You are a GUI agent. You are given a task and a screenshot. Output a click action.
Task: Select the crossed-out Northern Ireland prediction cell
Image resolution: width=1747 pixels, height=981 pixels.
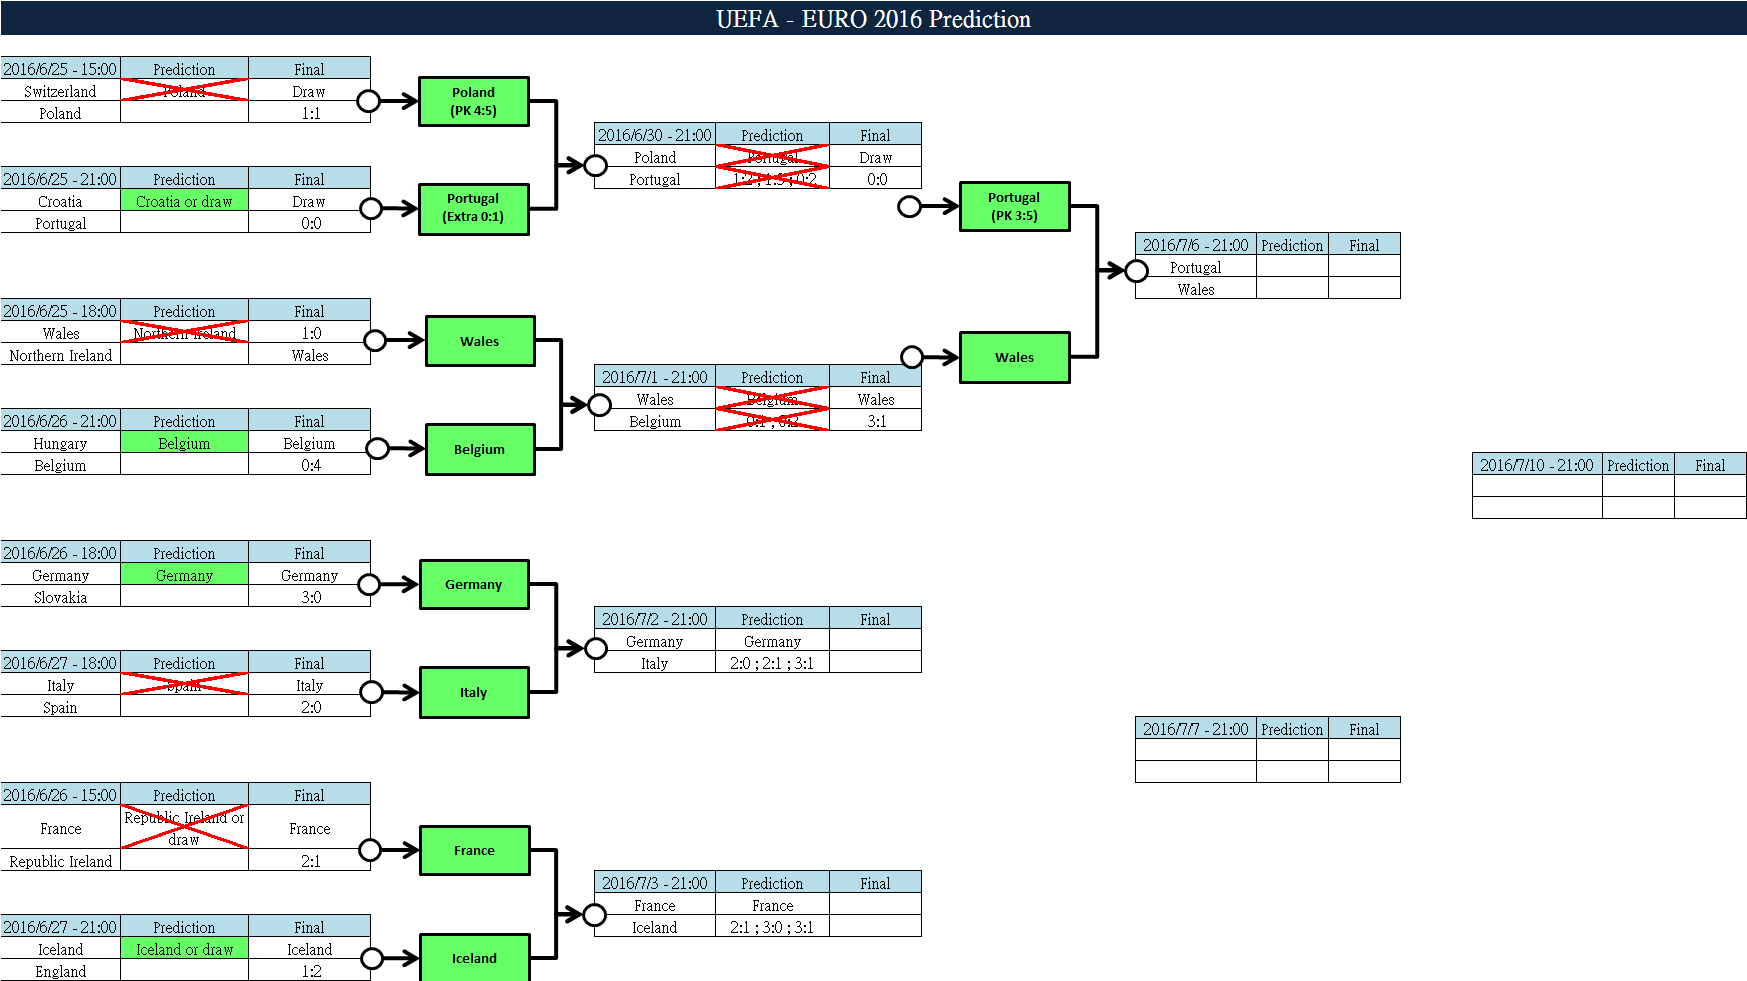(x=184, y=333)
